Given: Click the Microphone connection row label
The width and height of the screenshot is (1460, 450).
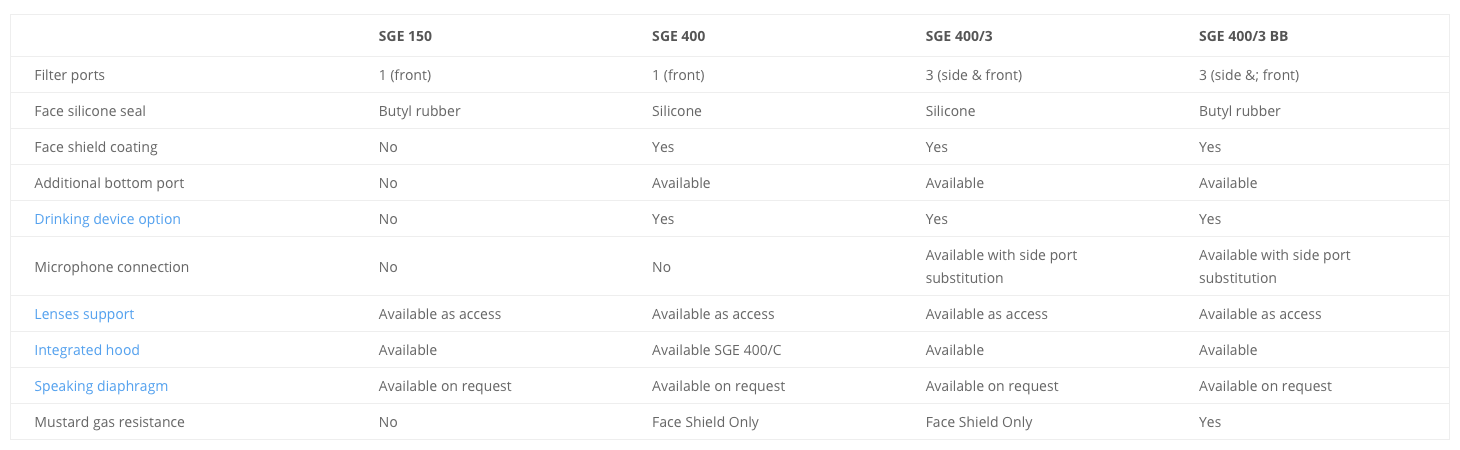Looking at the screenshot, I should pyautogui.click(x=111, y=267).
